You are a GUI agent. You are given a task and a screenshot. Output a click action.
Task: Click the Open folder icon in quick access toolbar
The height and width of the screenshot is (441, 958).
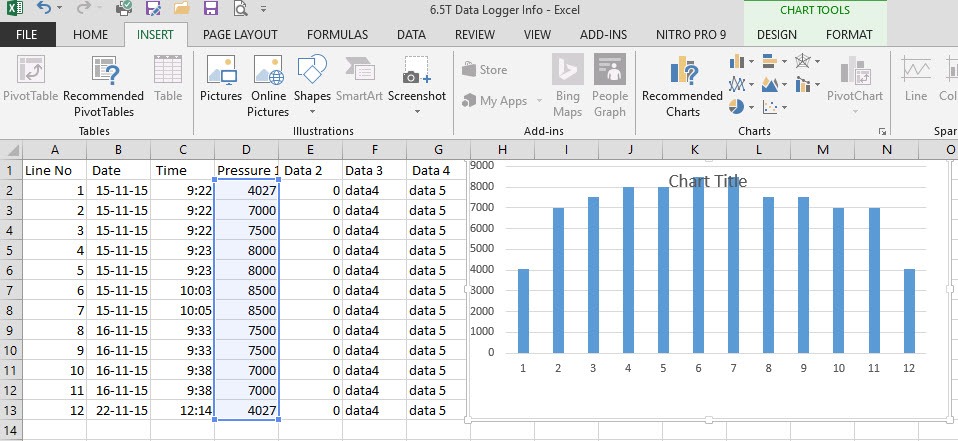coord(182,10)
